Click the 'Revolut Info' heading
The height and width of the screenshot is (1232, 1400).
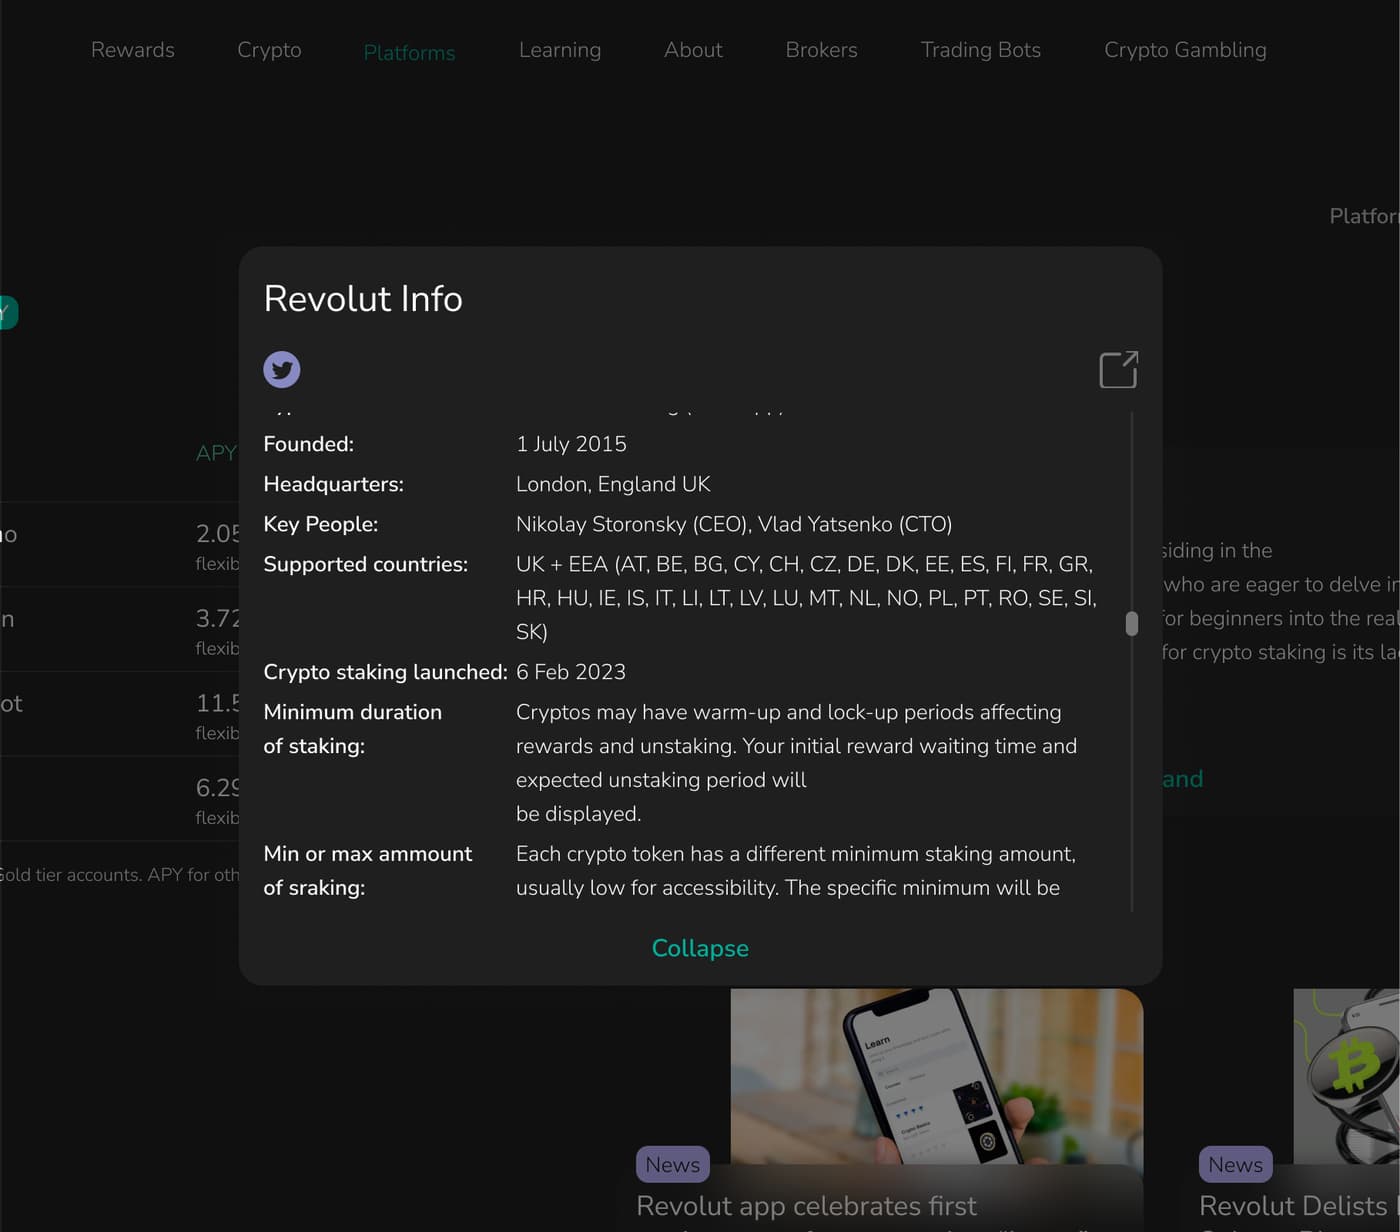tap(363, 299)
